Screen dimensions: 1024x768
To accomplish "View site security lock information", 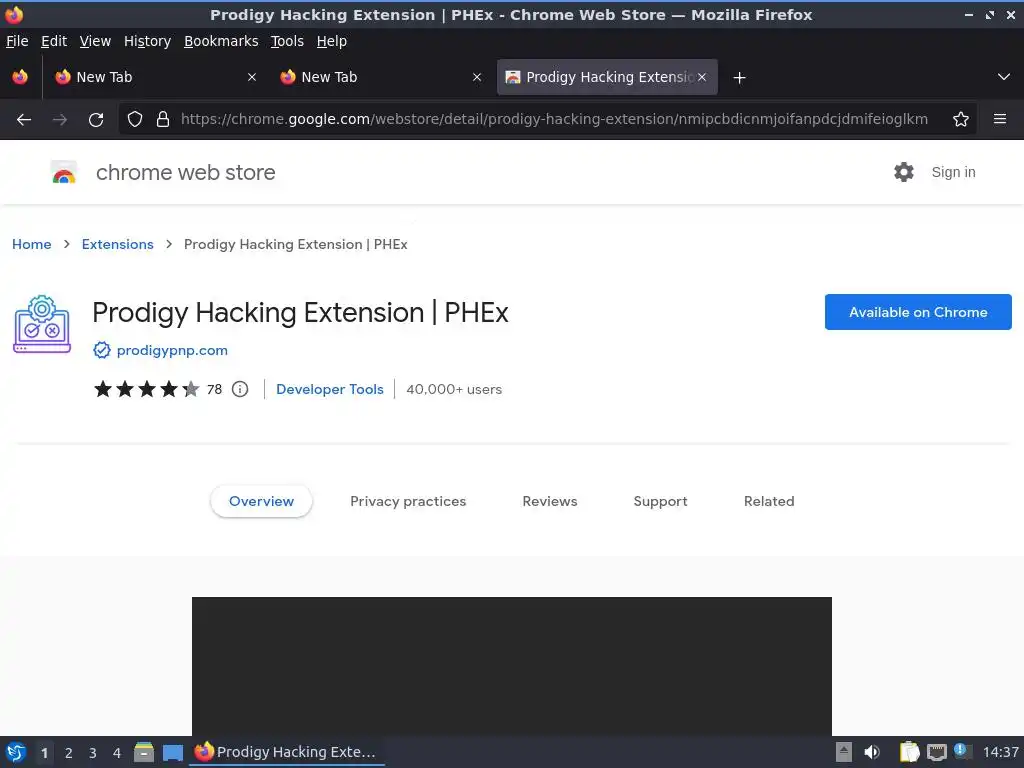I will click(163, 119).
